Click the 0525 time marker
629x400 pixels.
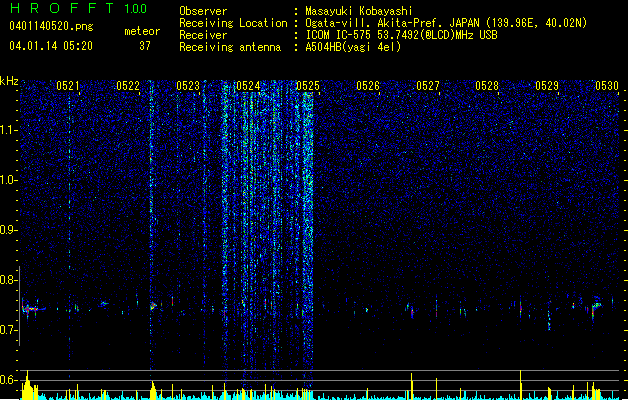tap(308, 85)
